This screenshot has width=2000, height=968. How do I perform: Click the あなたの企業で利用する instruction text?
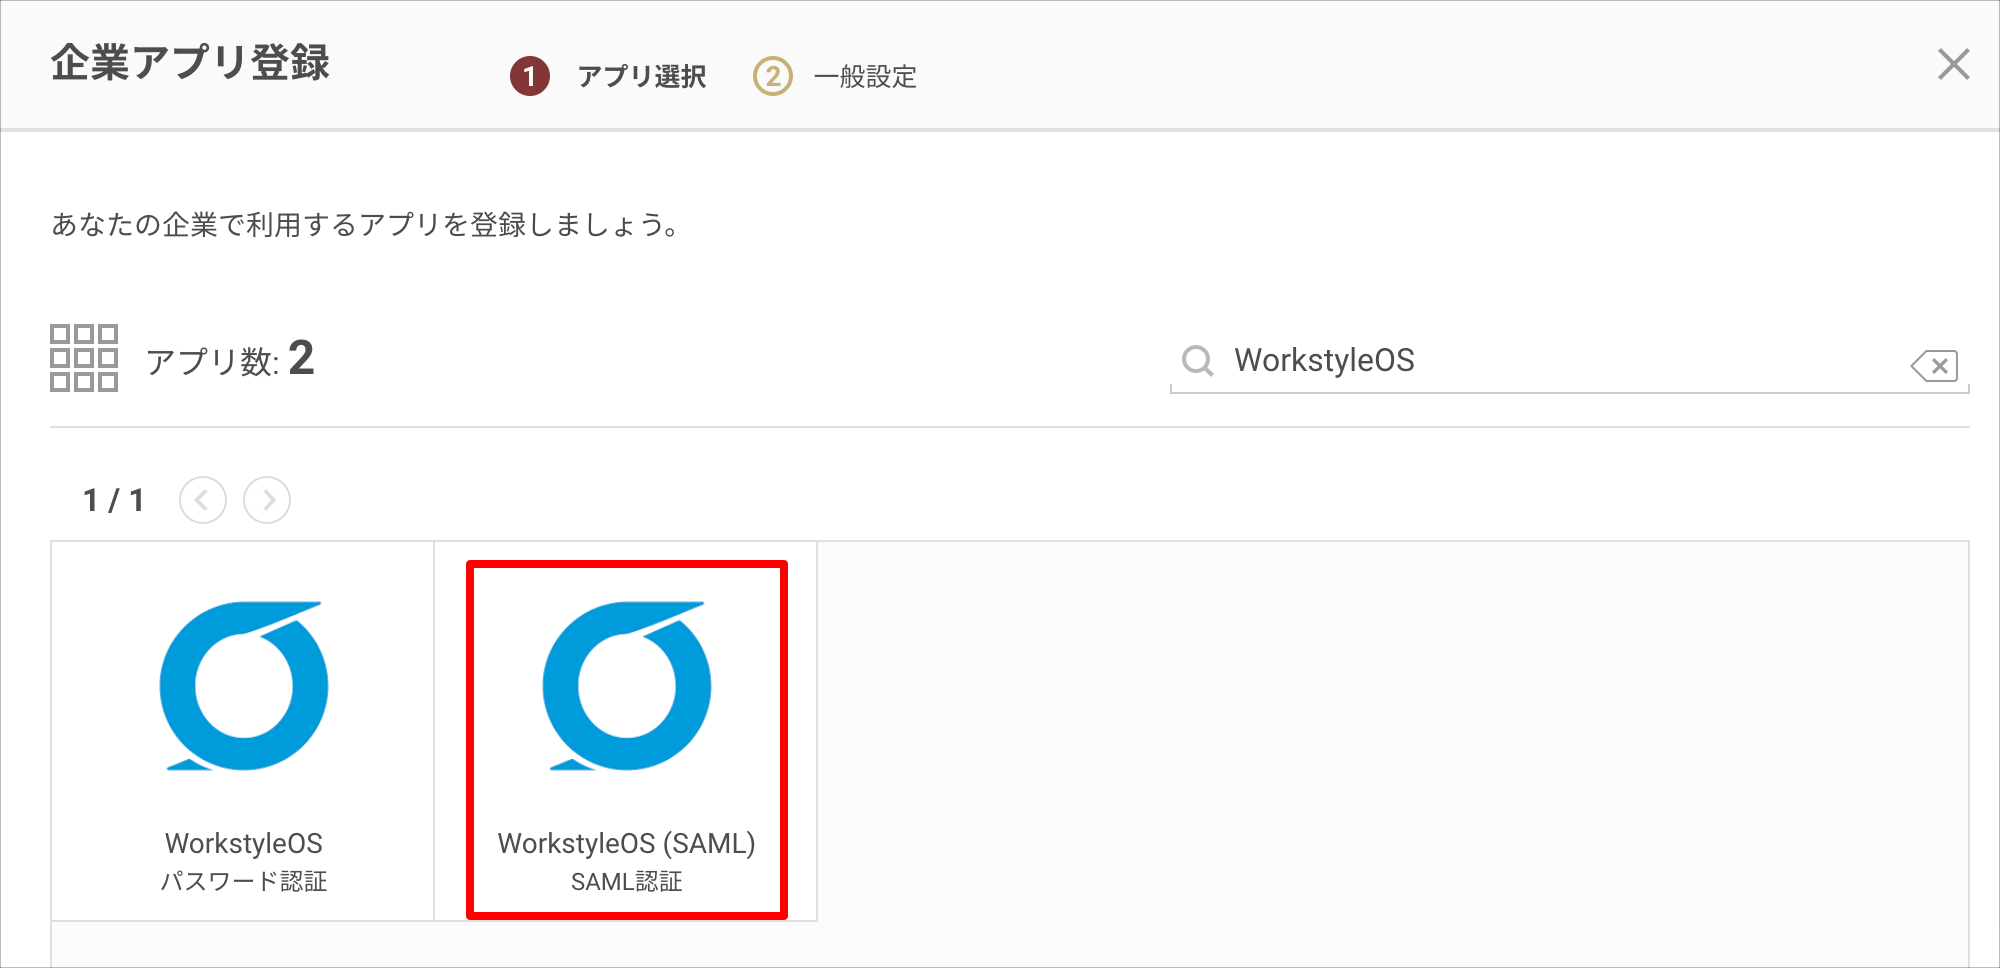366,225
